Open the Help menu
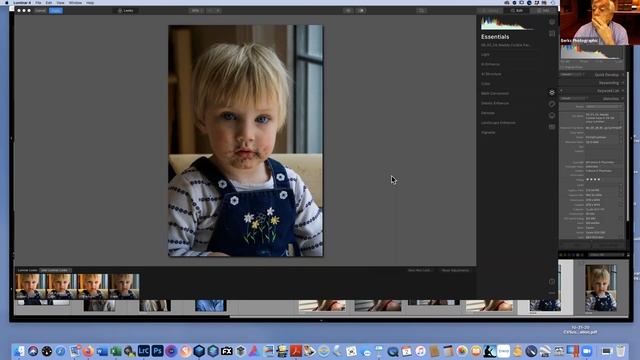 point(90,2)
